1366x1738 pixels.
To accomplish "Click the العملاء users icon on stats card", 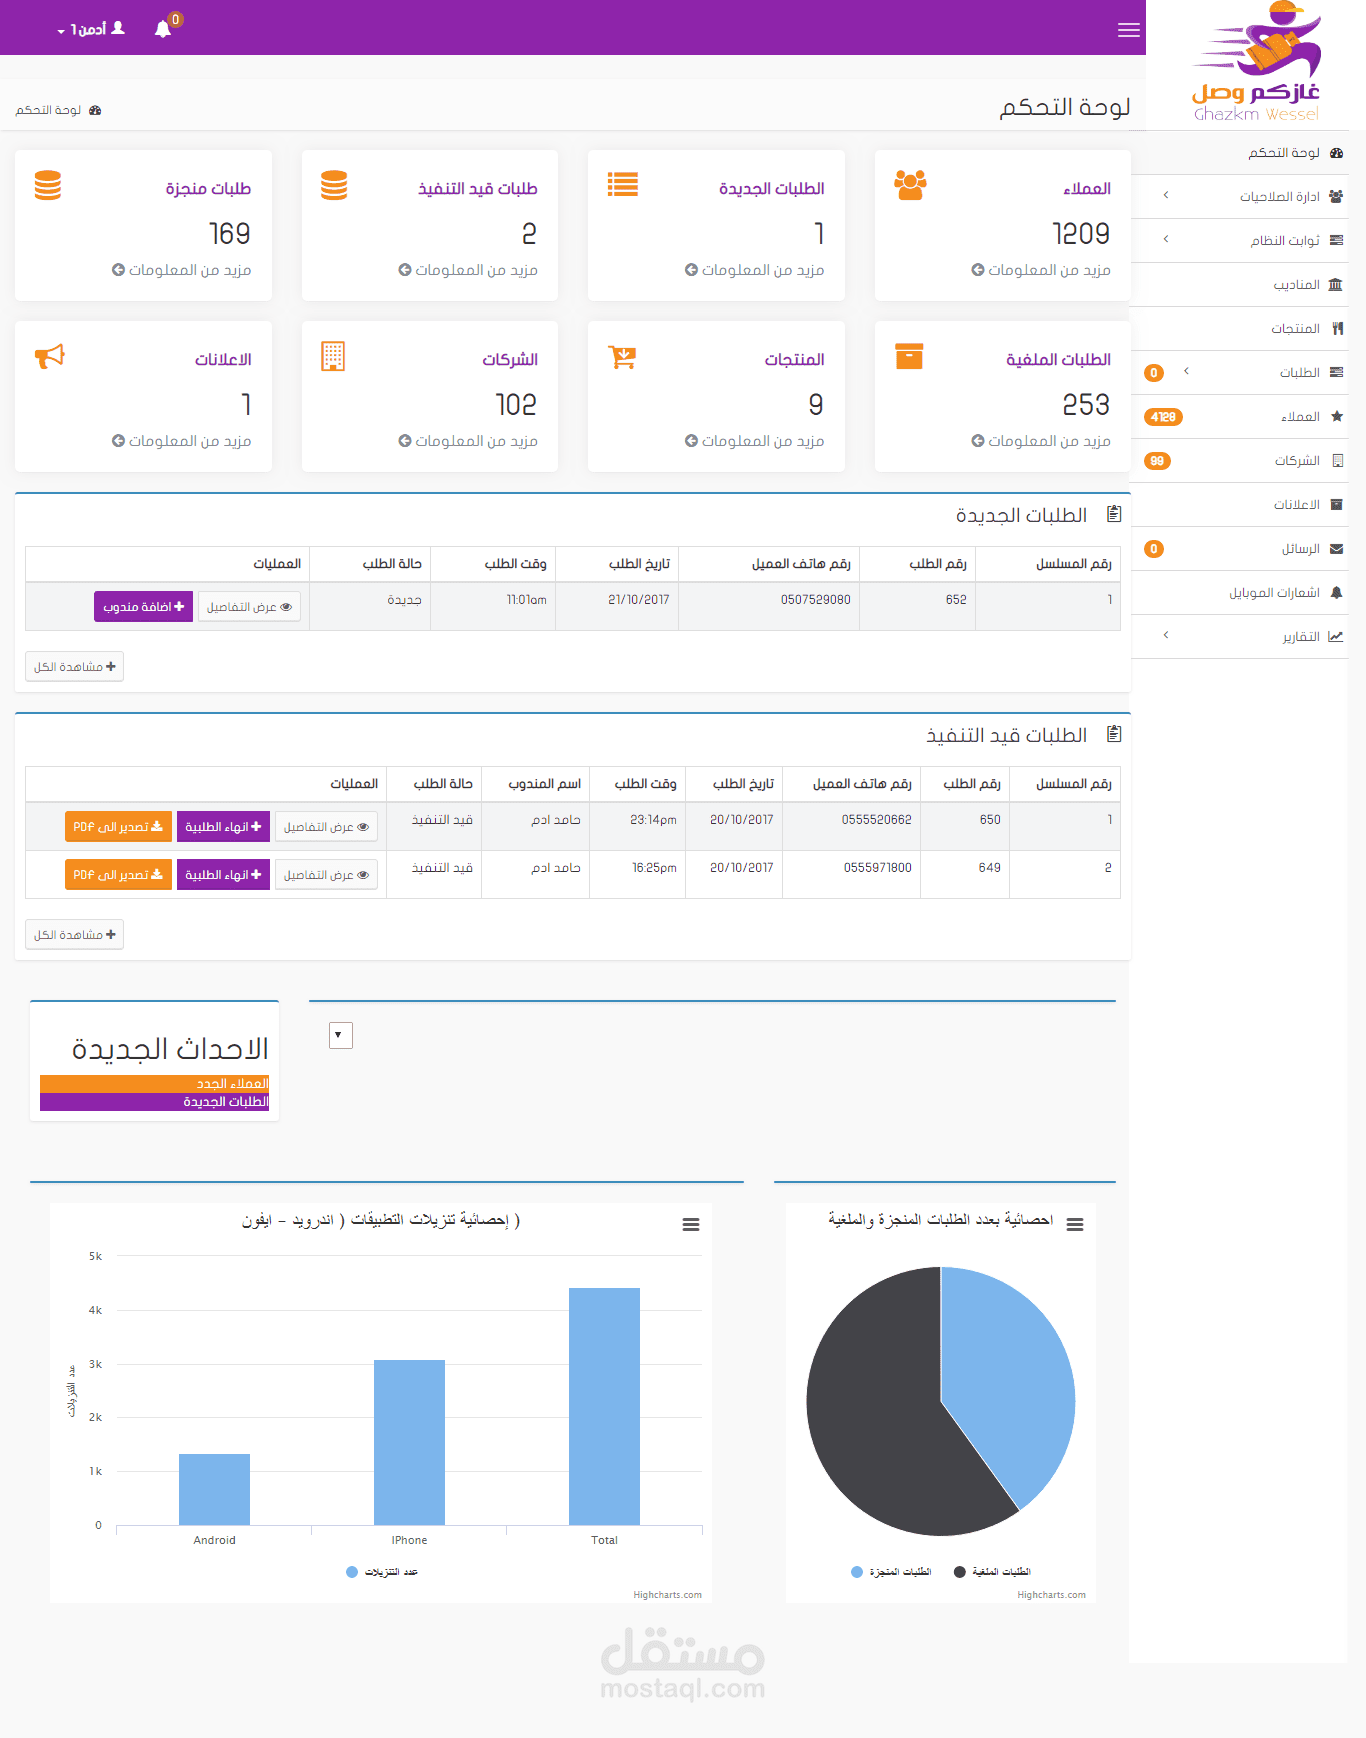I will click(x=910, y=185).
